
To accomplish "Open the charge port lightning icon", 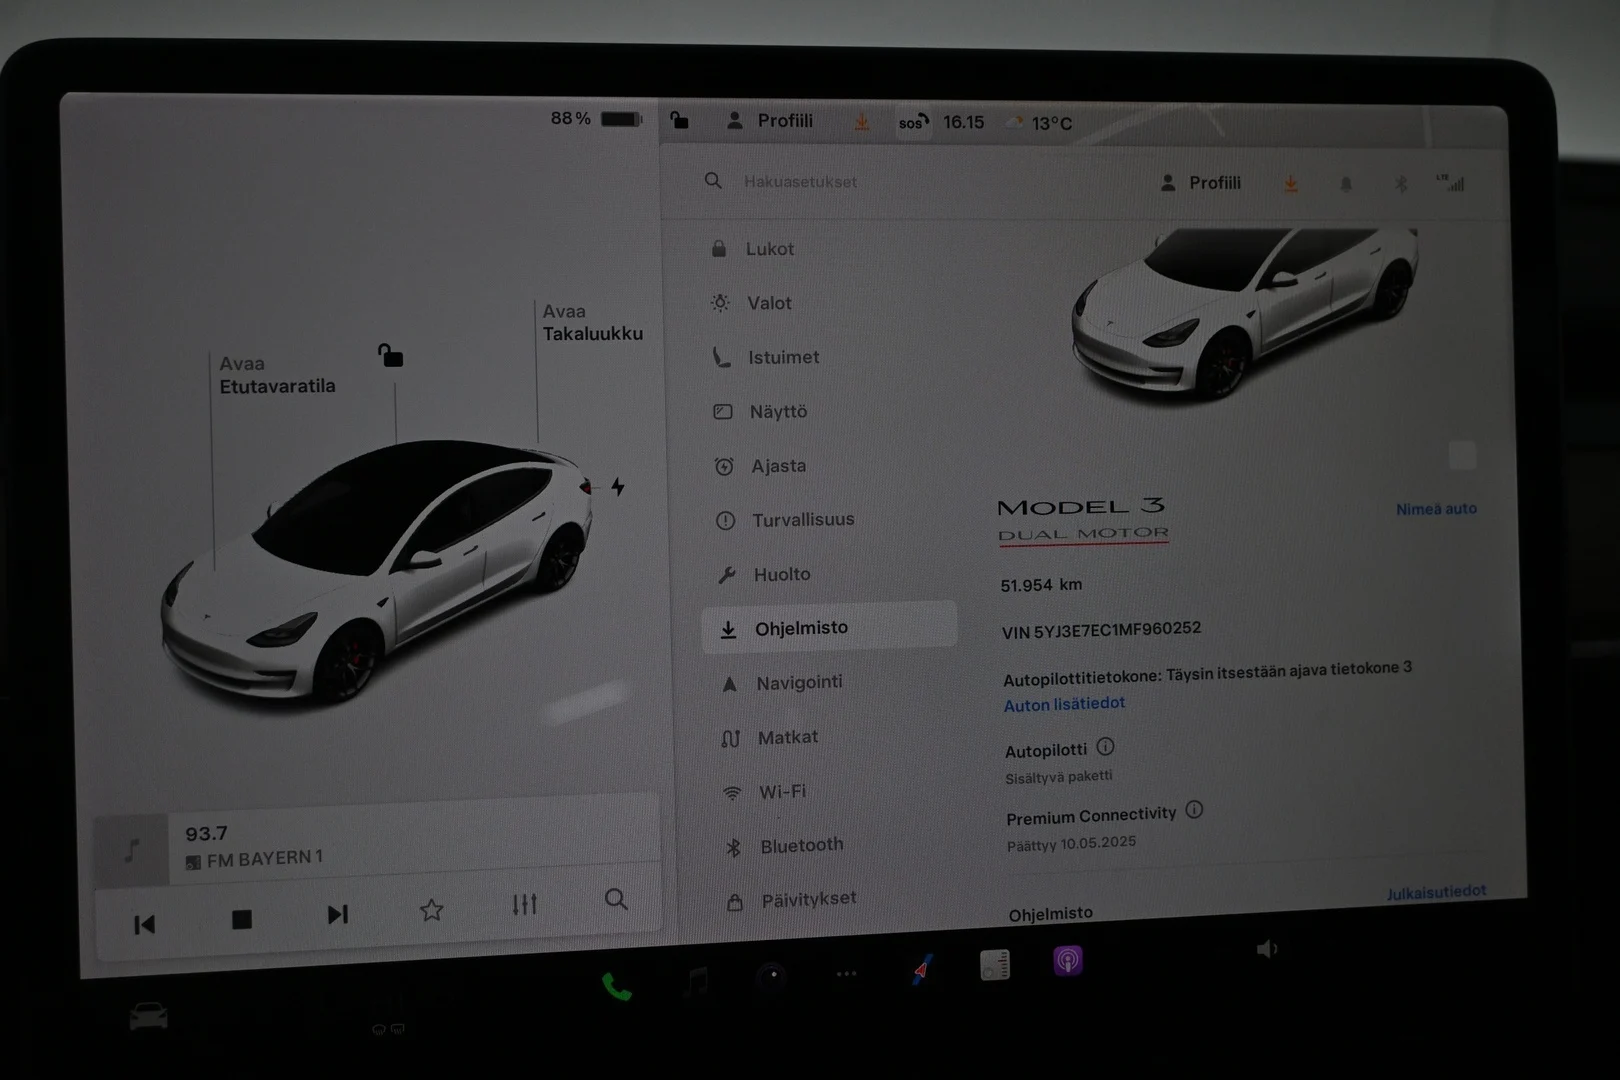I will (x=618, y=487).
